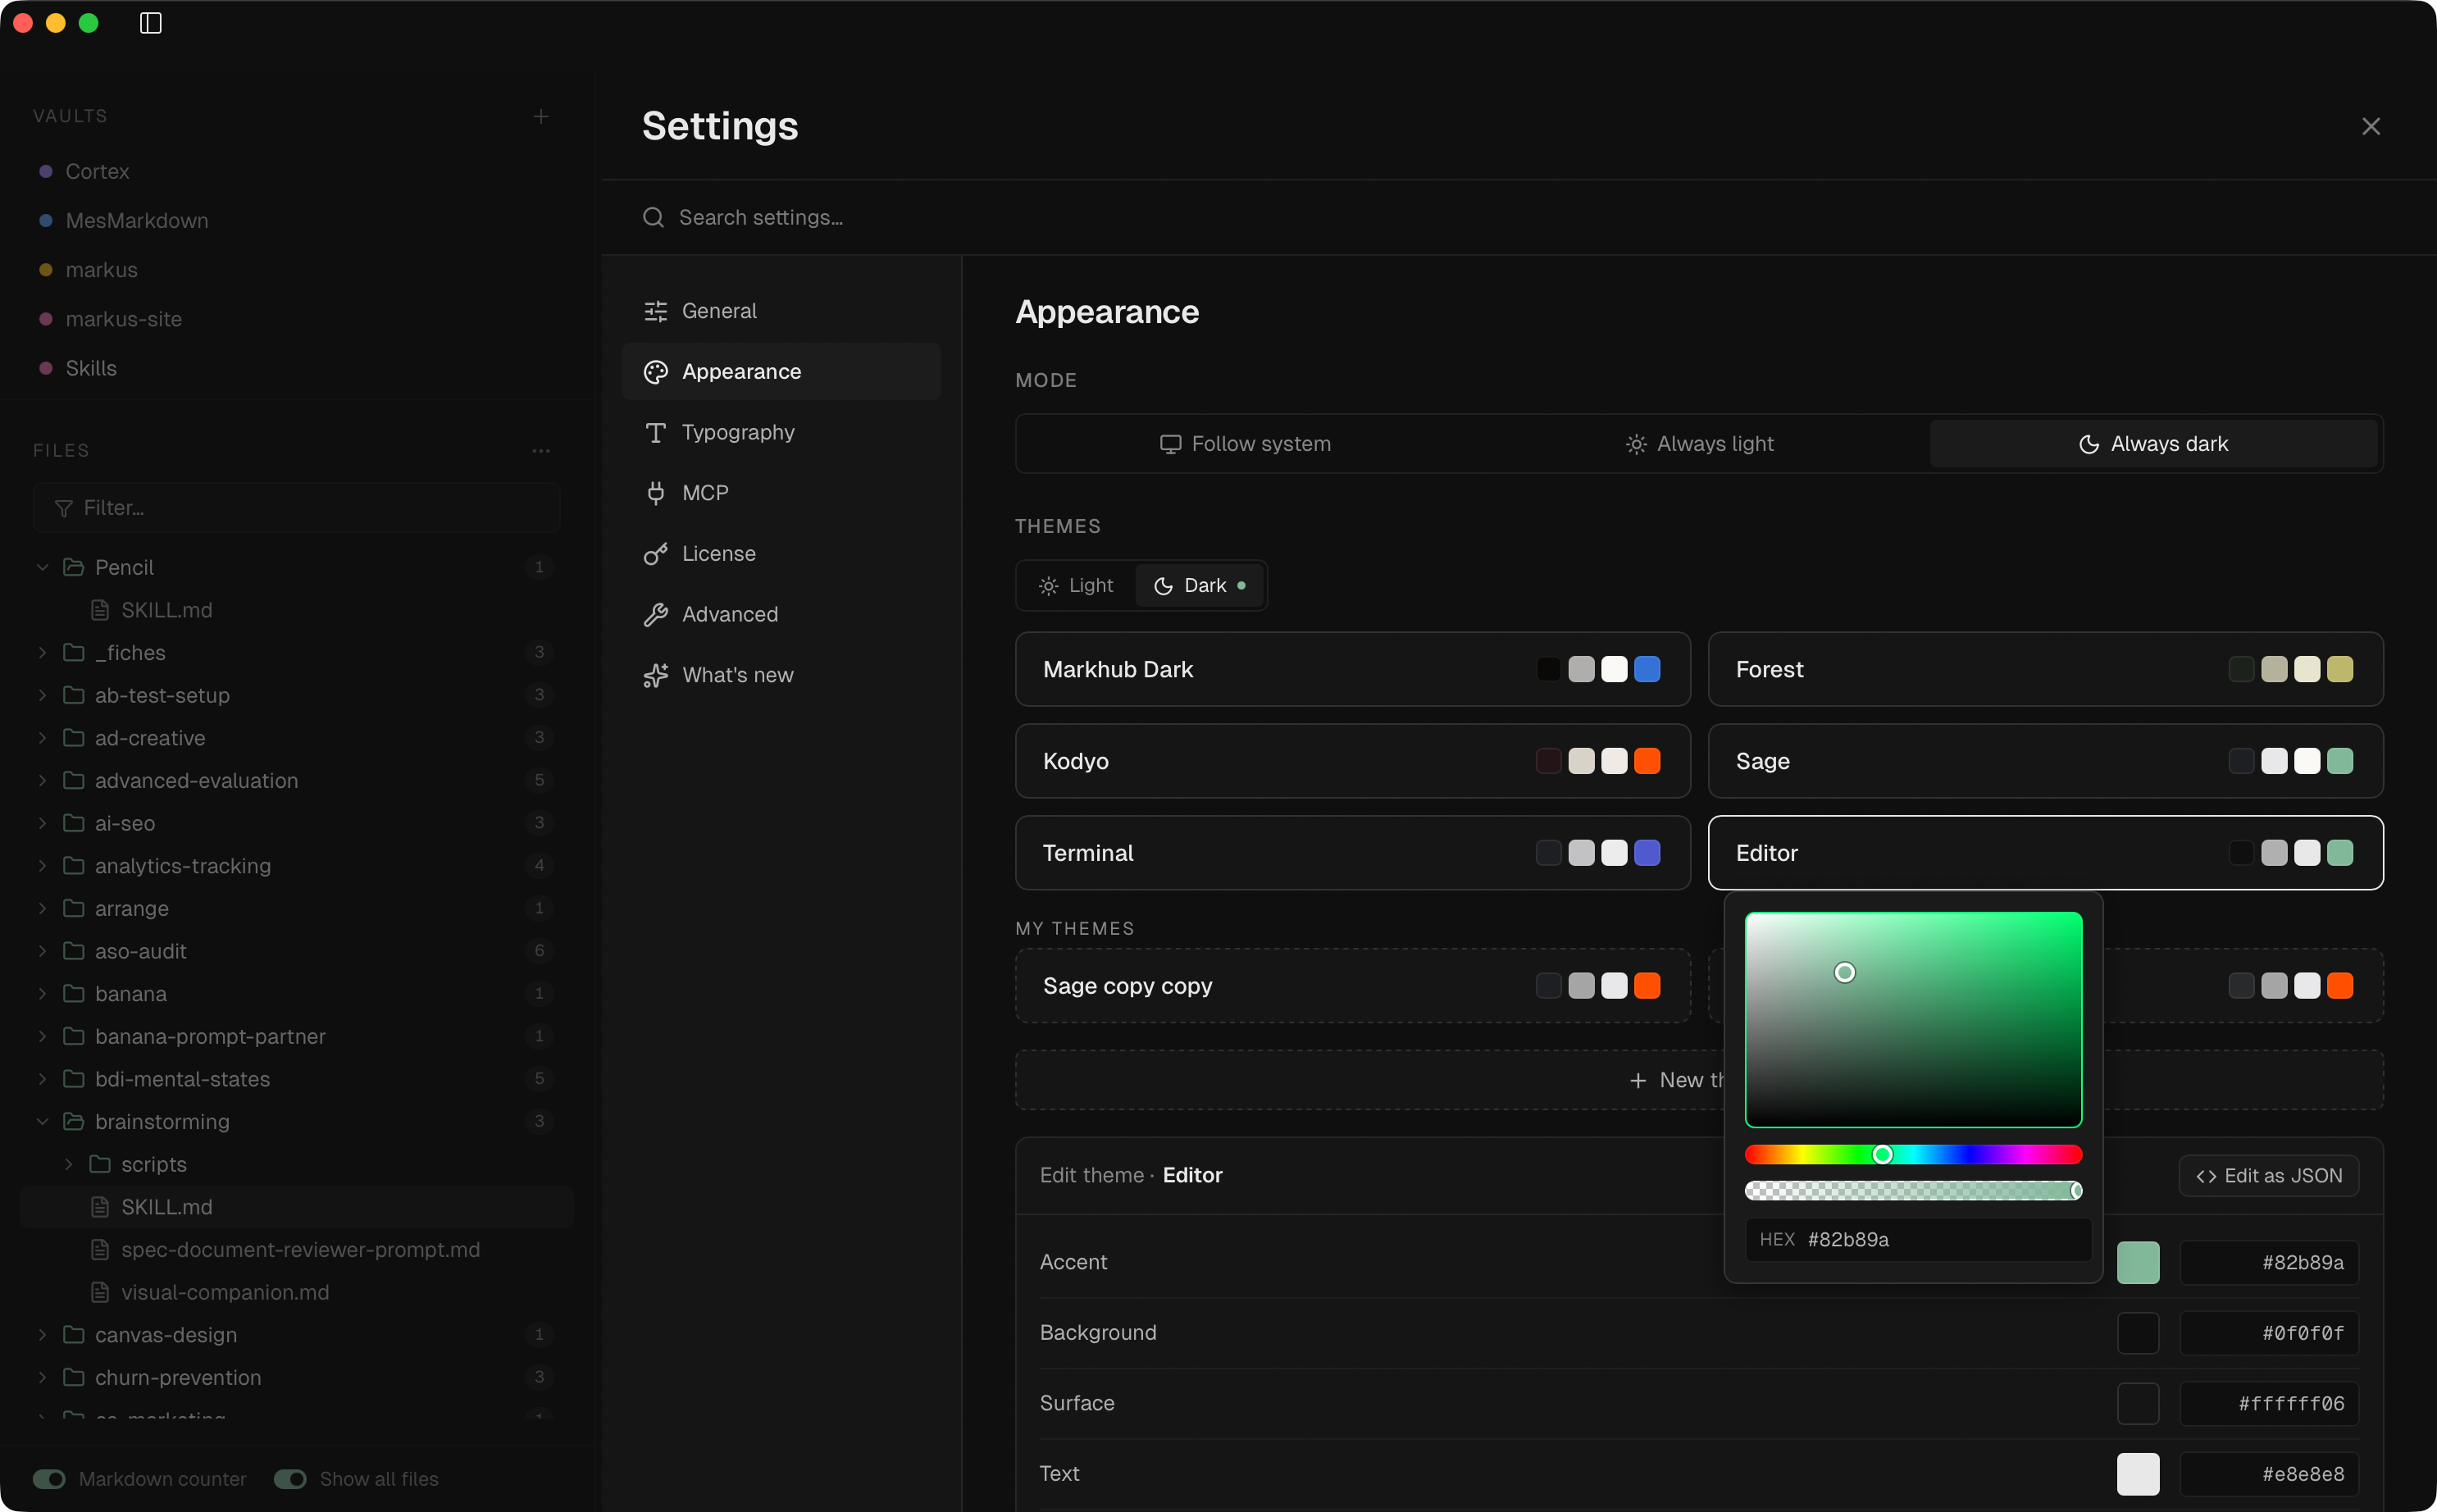Go to MCP settings
The height and width of the screenshot is (1512, 2437).
click(x=781, y=493)
